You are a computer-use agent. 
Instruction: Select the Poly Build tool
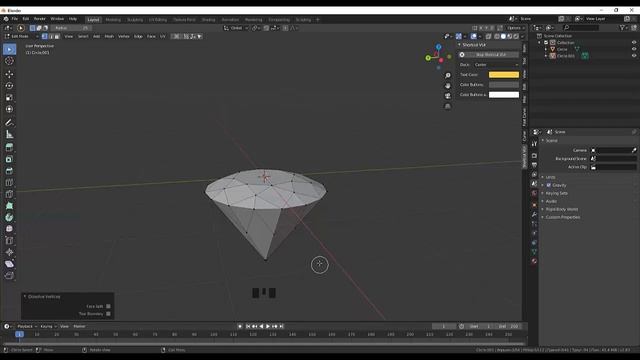[x=9, y=206]
